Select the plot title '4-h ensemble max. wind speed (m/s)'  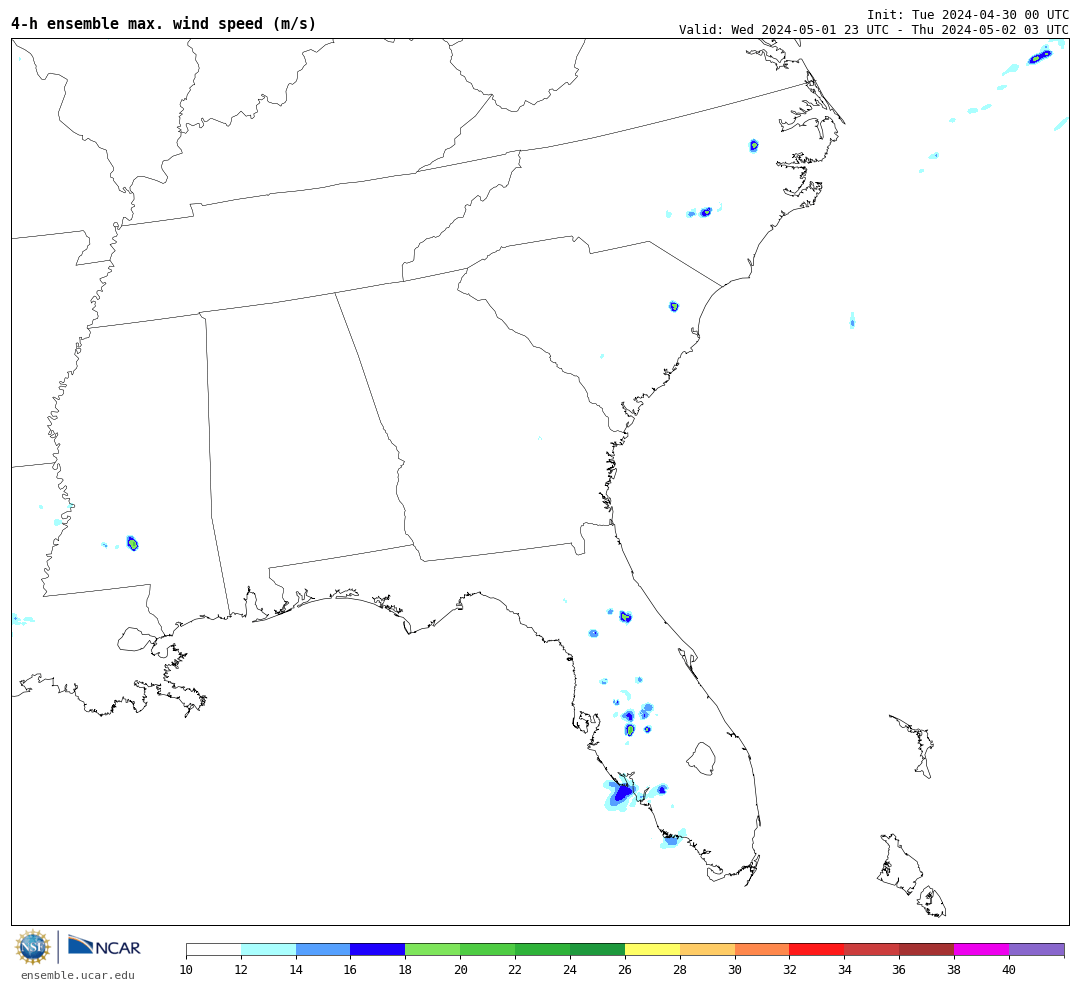point(163,23)
